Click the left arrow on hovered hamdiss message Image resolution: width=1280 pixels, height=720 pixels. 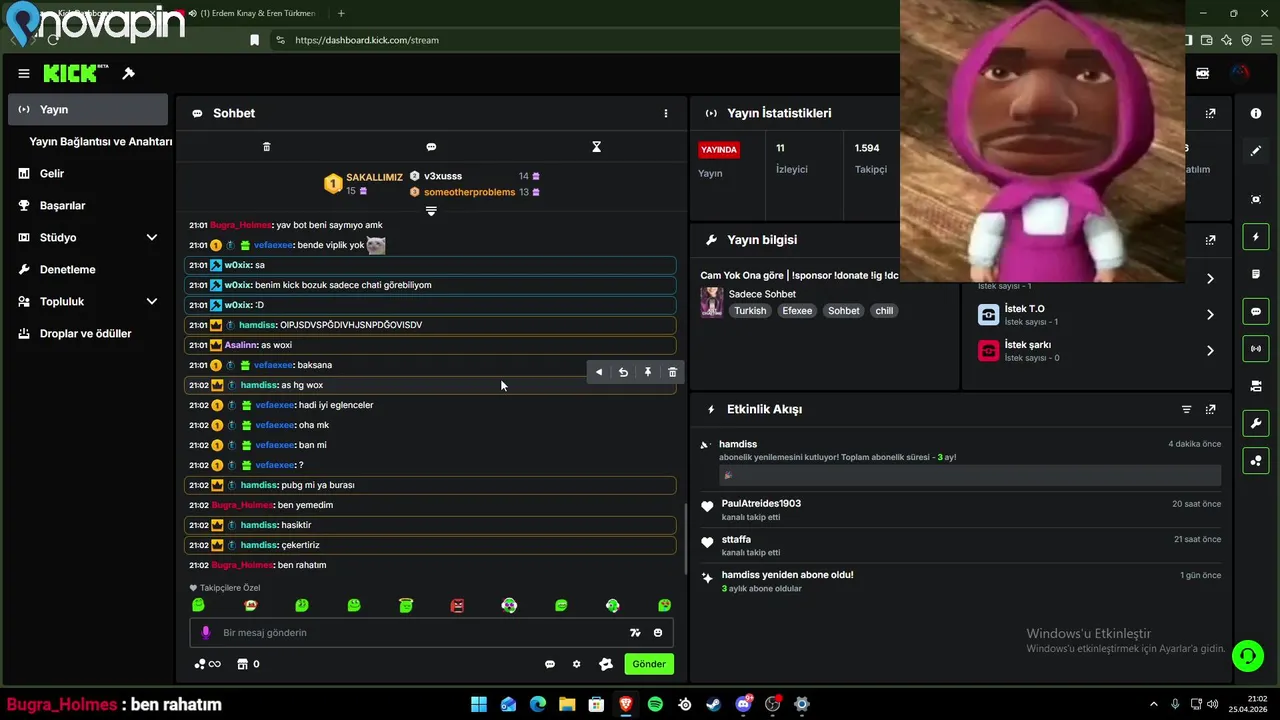tap(599, 372)
